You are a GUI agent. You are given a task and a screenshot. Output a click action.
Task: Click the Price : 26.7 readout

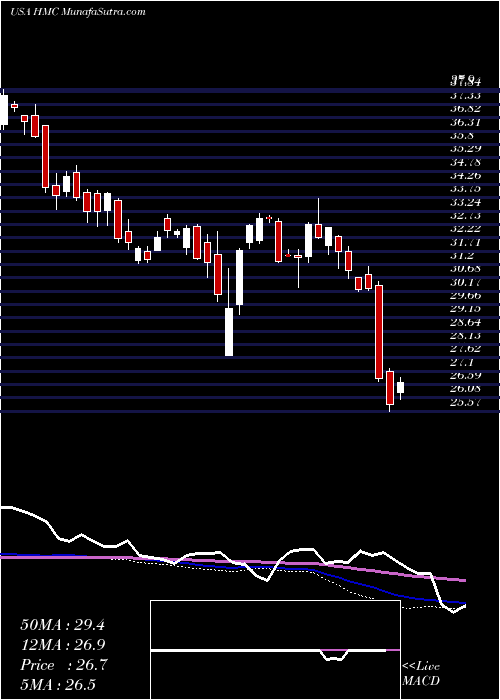click(62, 665)
